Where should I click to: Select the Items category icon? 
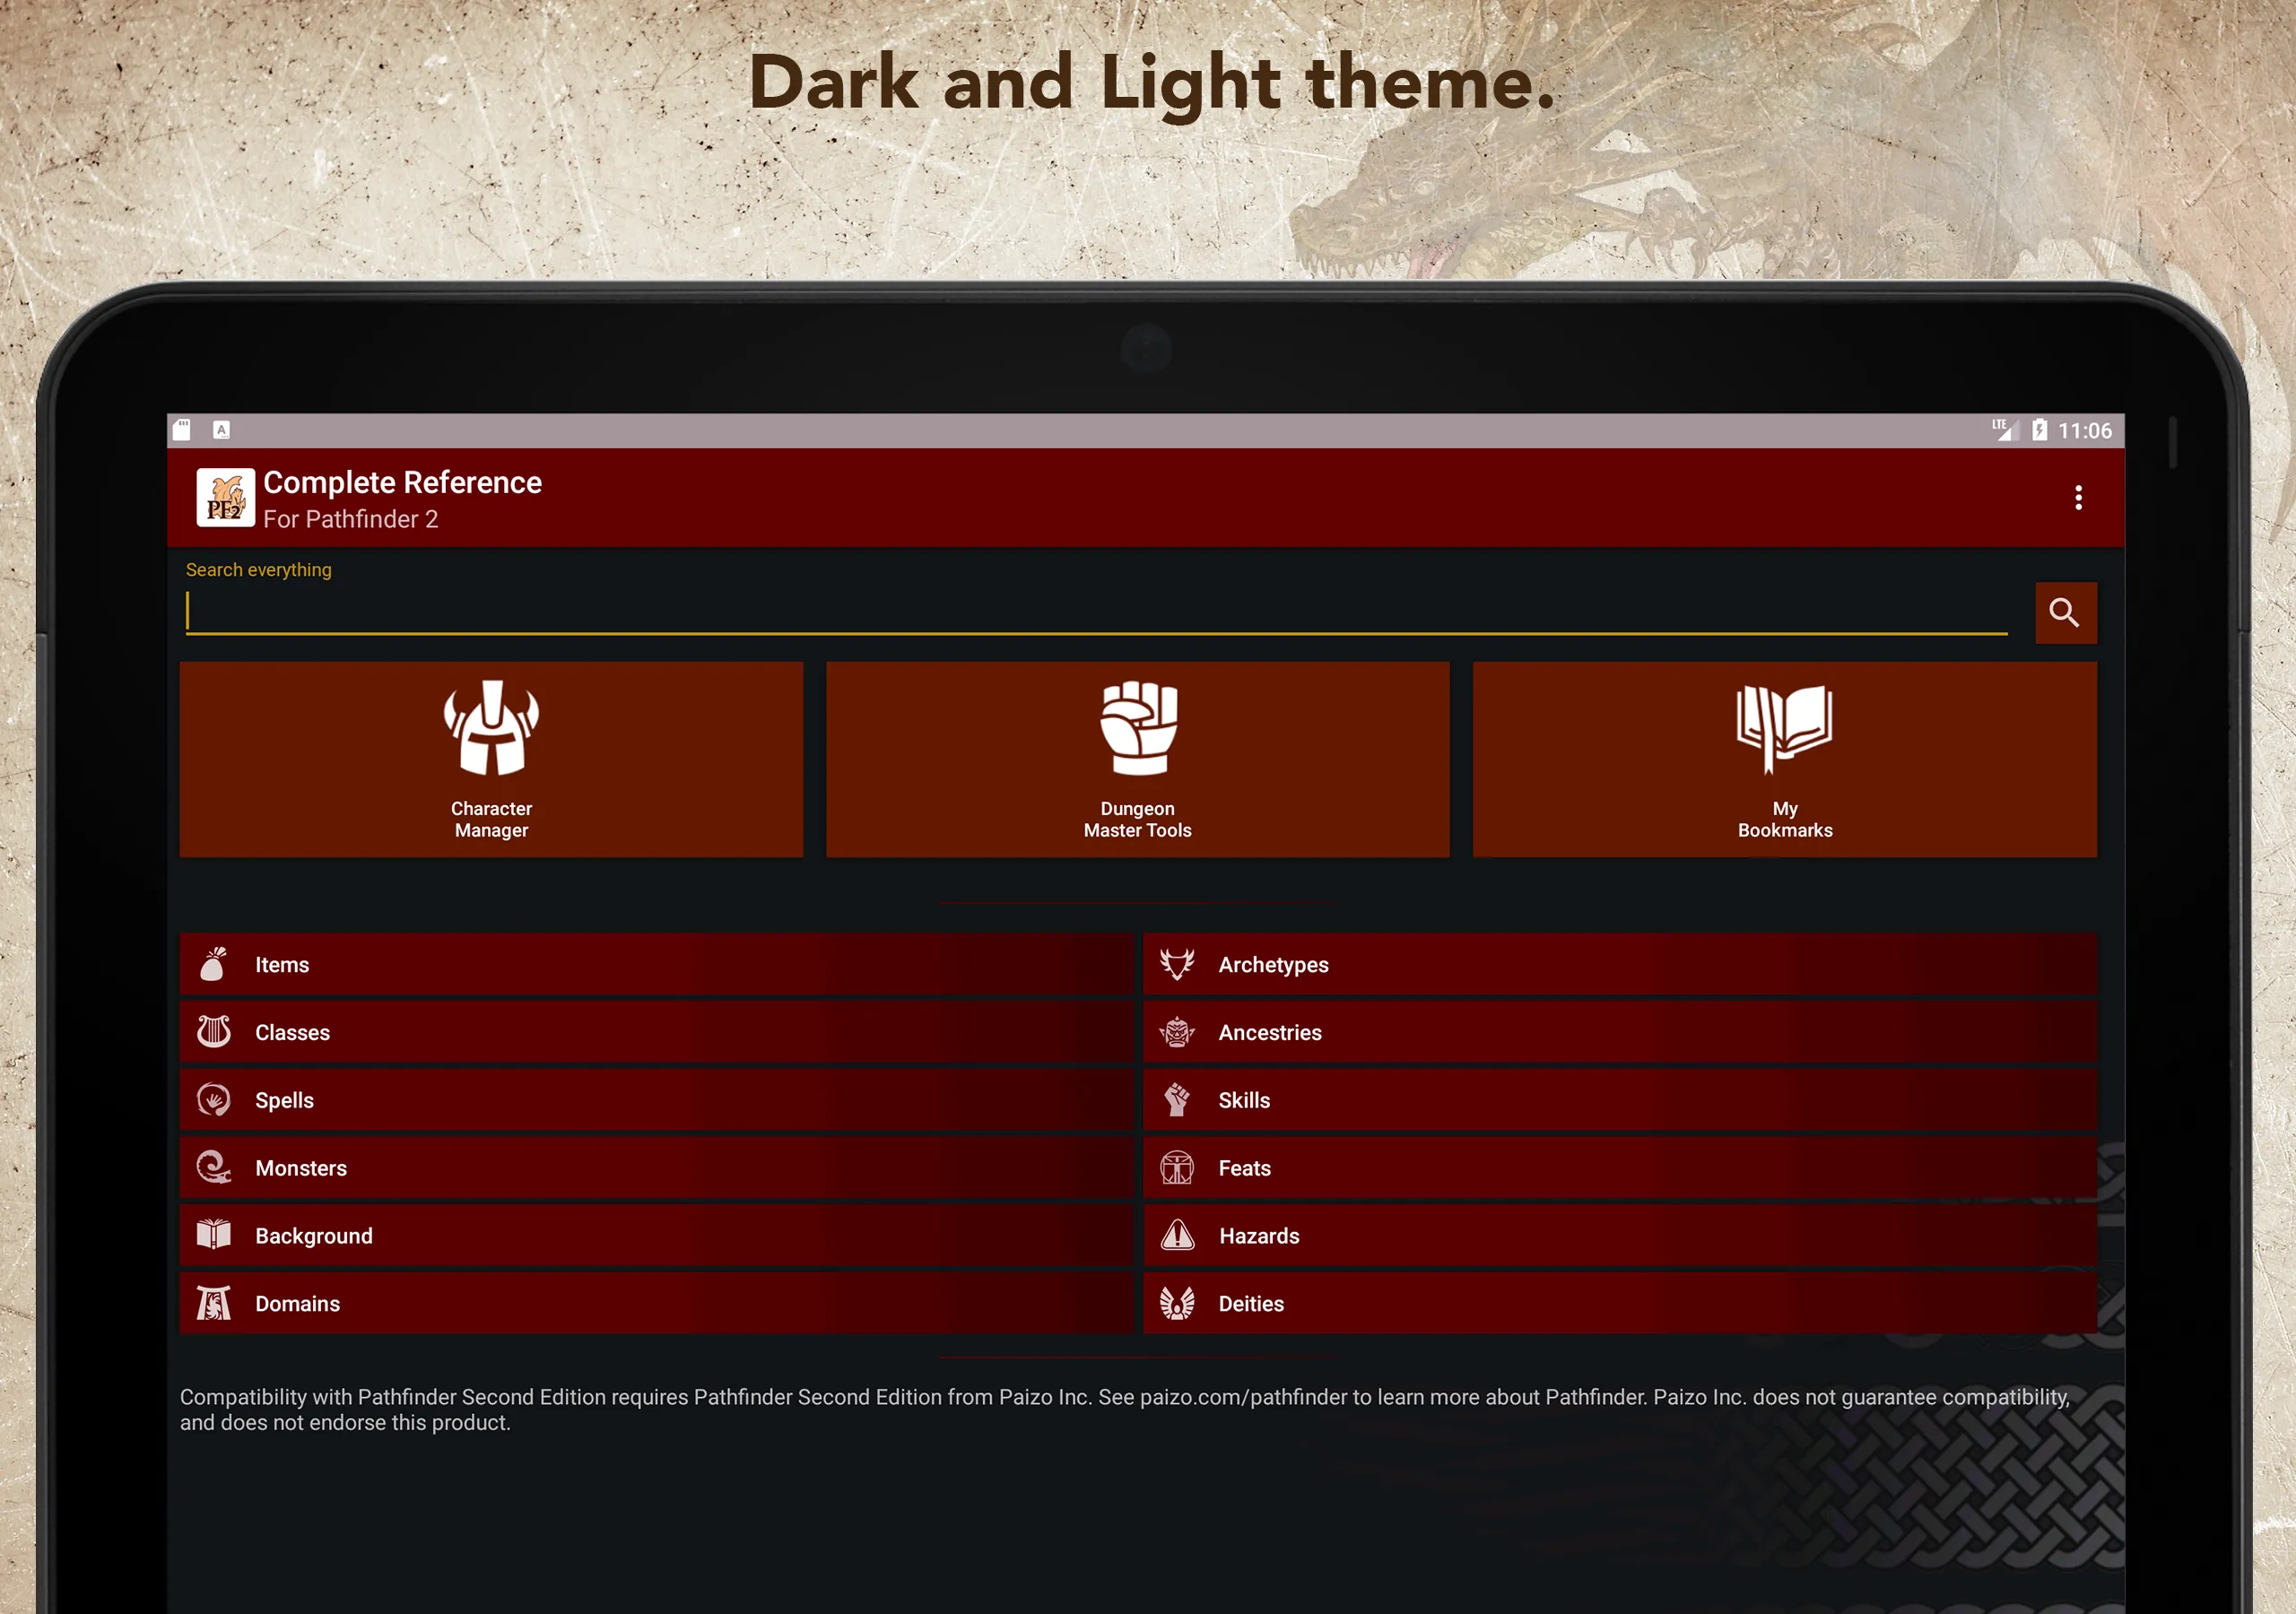click(x=217, y=964)
